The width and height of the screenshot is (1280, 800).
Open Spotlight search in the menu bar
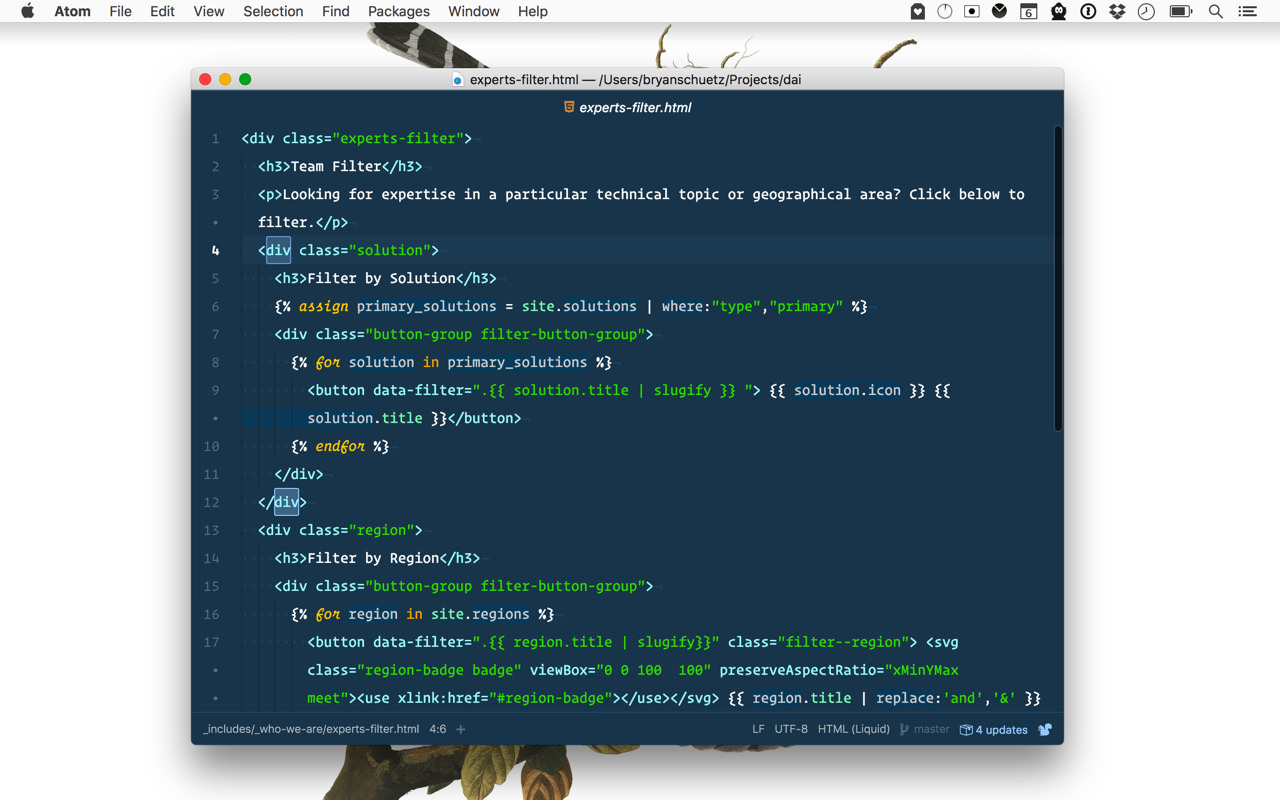coord(1215,11)
